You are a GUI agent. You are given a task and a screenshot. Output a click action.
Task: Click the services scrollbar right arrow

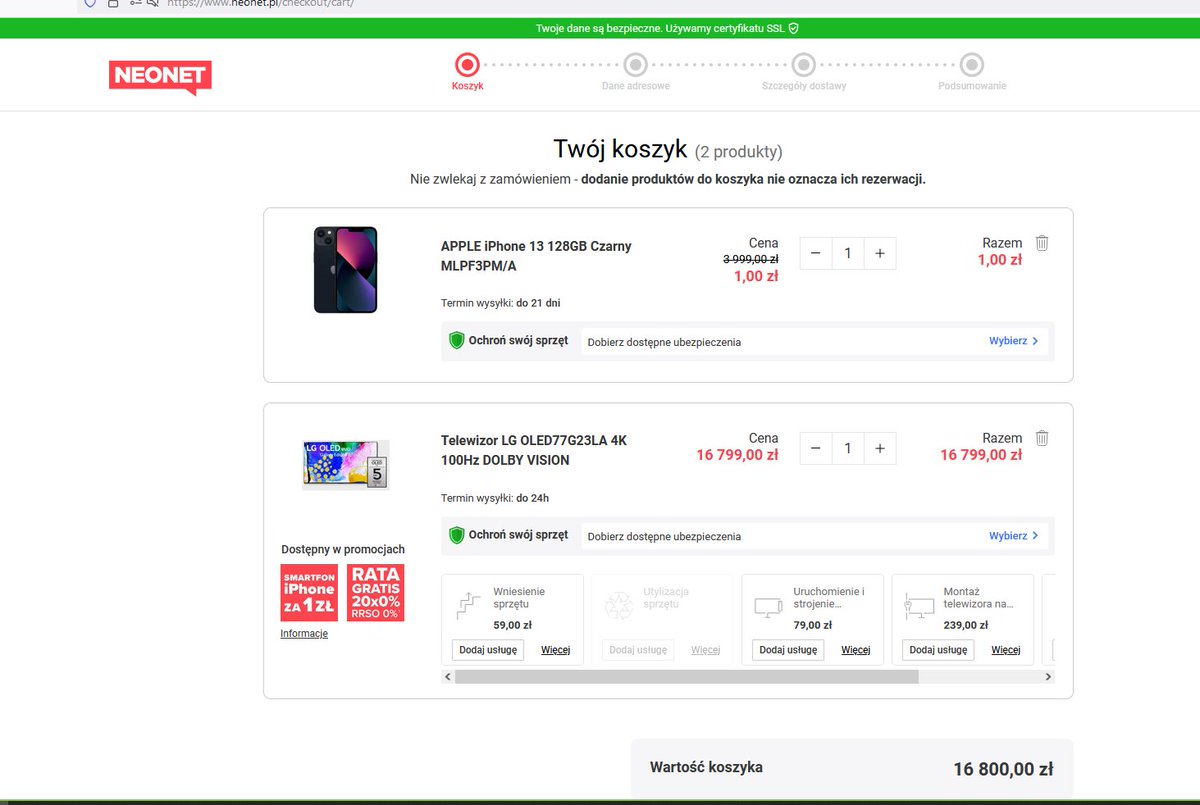(1048, 677)
